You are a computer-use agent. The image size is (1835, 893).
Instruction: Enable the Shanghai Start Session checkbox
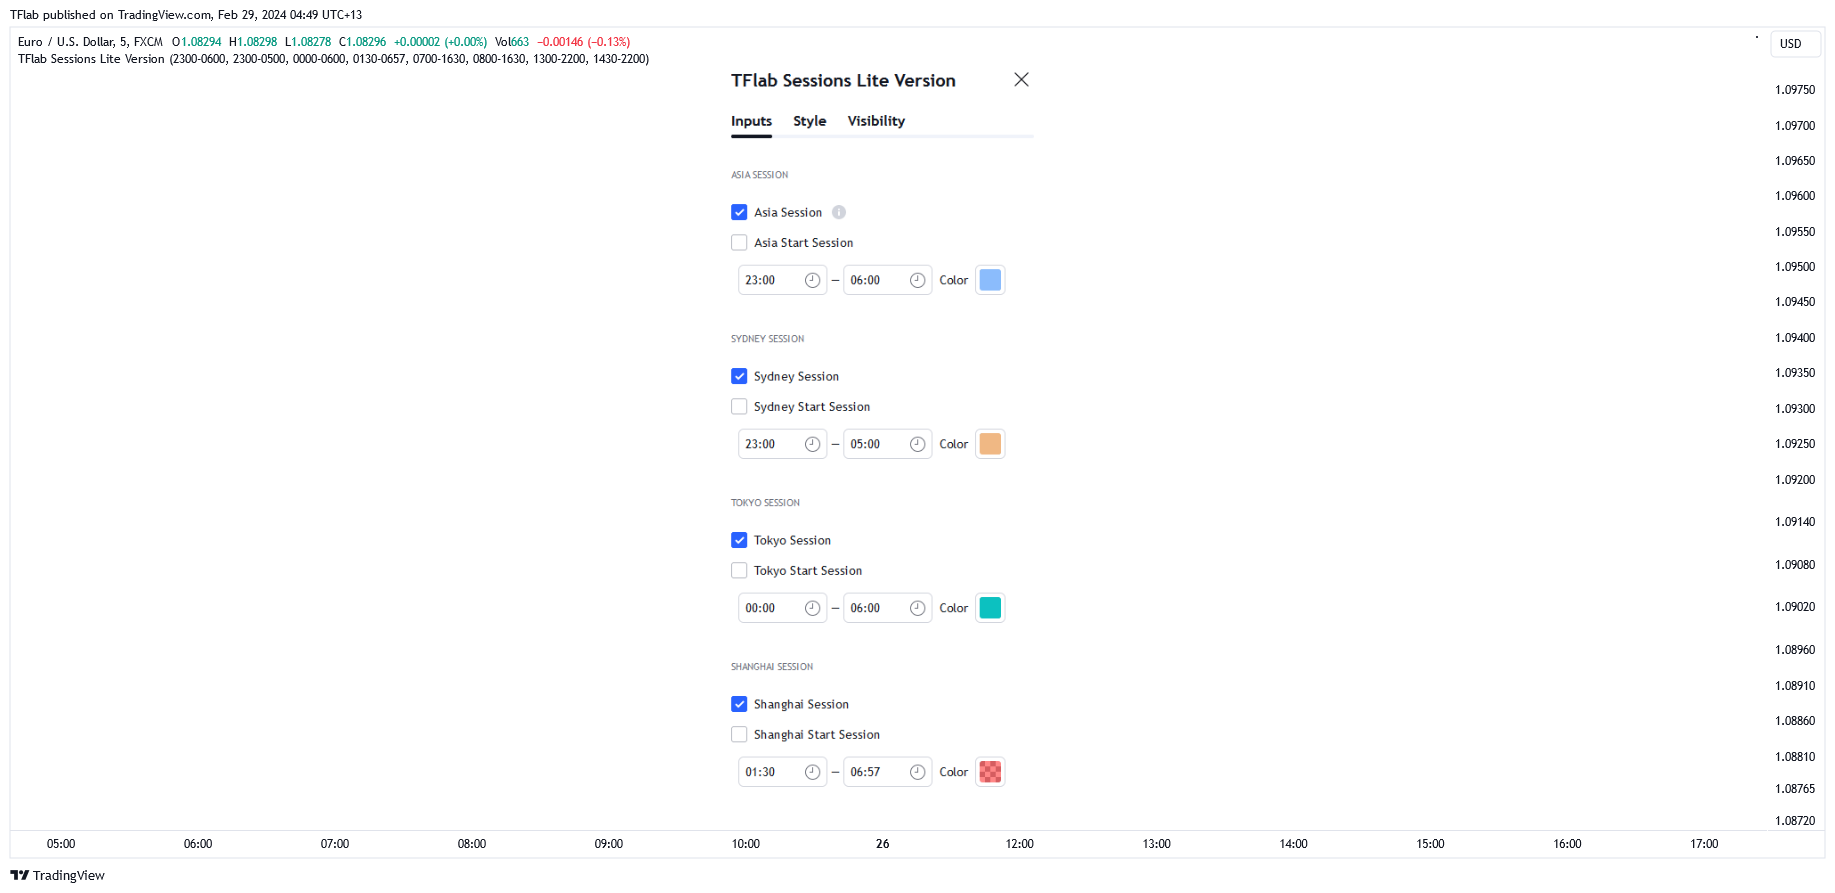(x=739, y=734)
